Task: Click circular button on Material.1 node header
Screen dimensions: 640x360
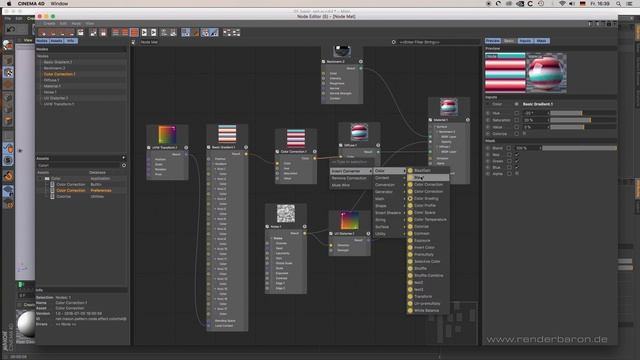Action: (468, 120)
